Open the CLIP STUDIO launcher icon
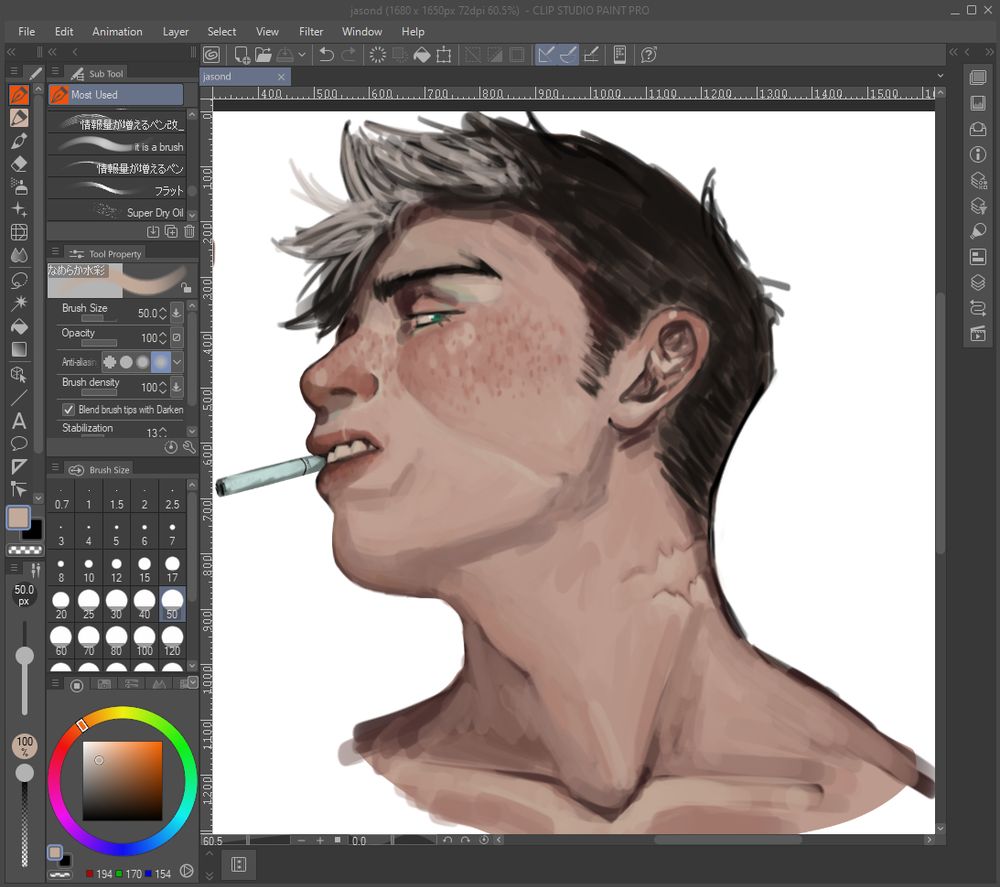This screenshot has height=887, width=1000. click(x=212, y=55)
